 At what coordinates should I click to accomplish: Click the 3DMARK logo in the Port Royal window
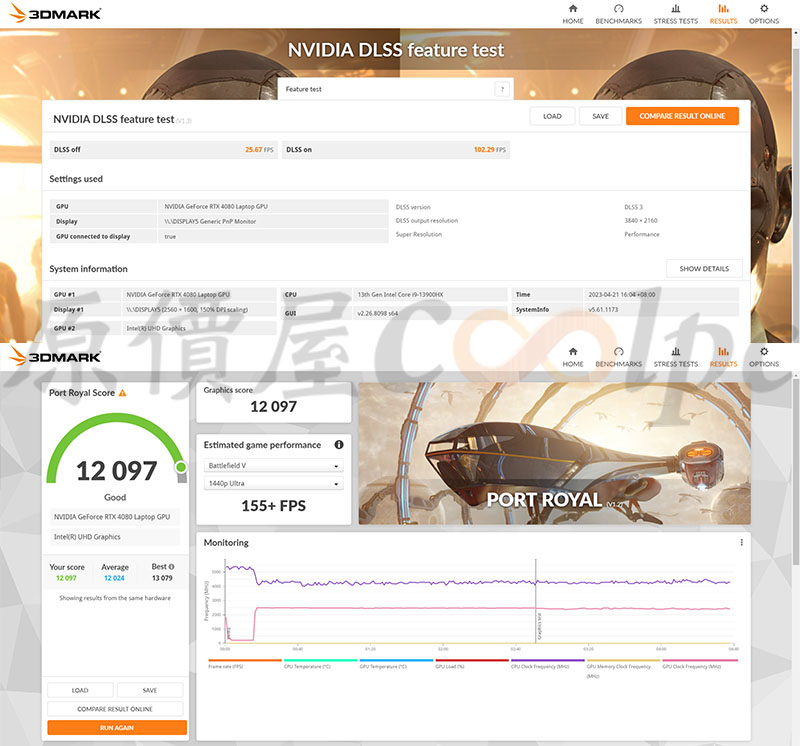55,356
